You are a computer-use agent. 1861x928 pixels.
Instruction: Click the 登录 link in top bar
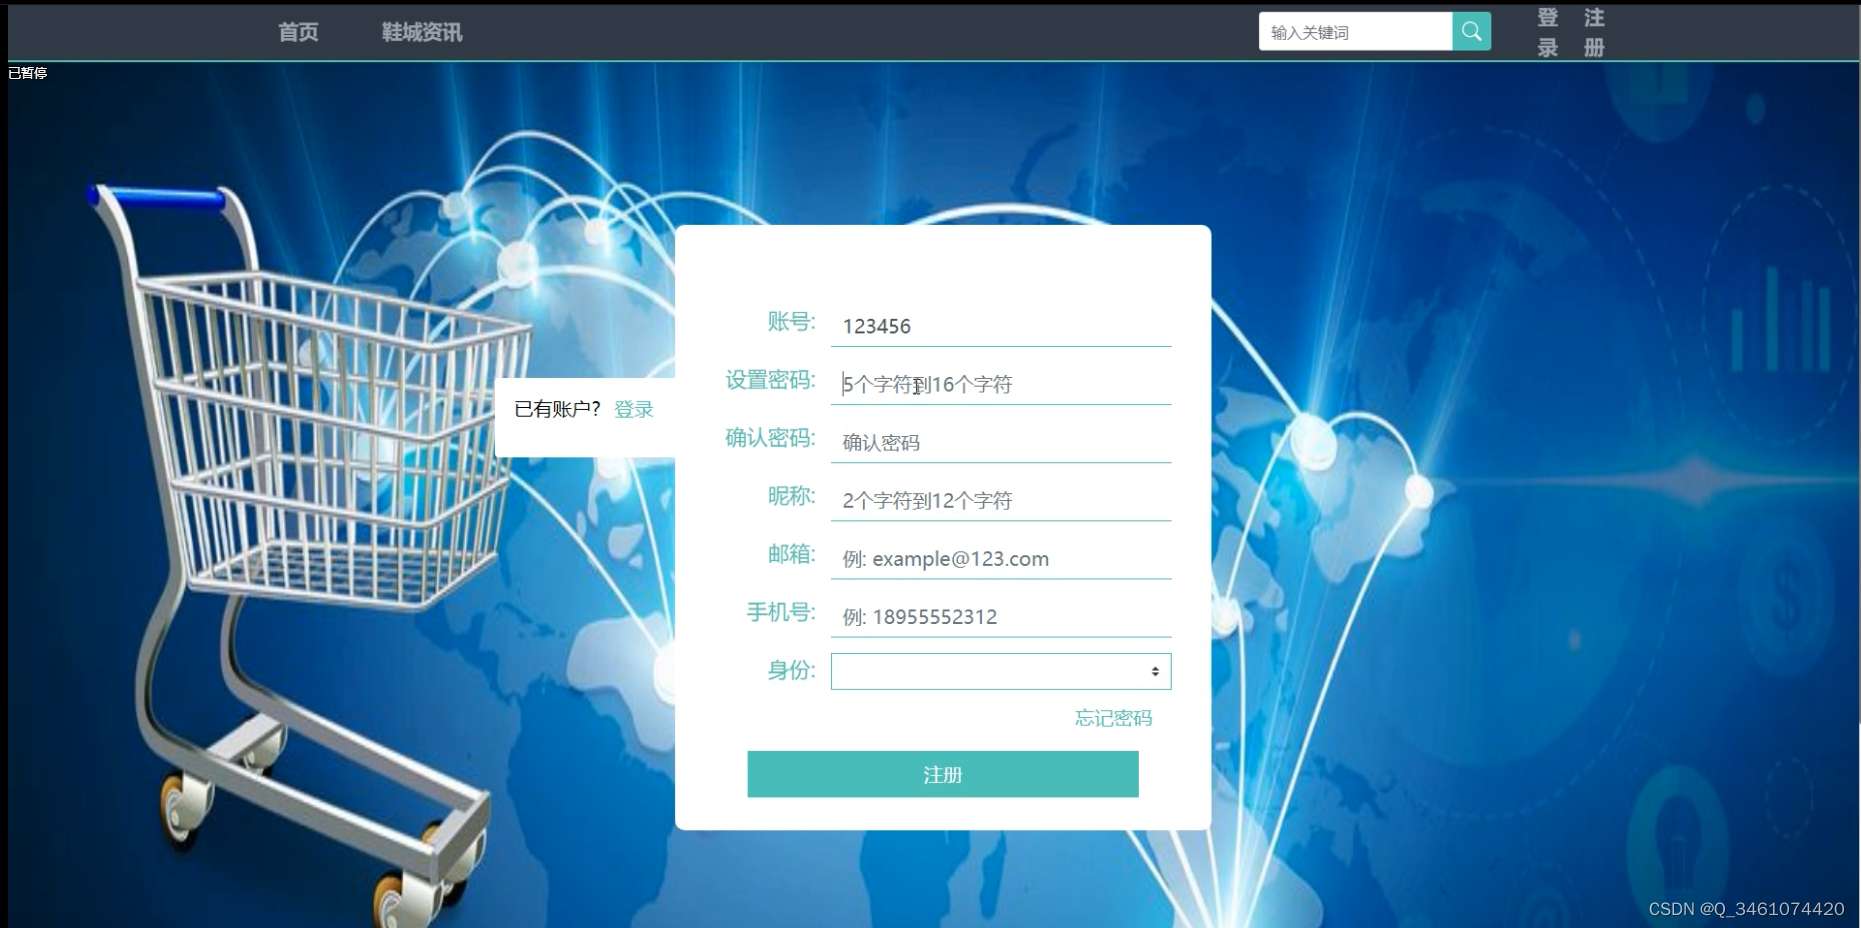coord(1548,32)
